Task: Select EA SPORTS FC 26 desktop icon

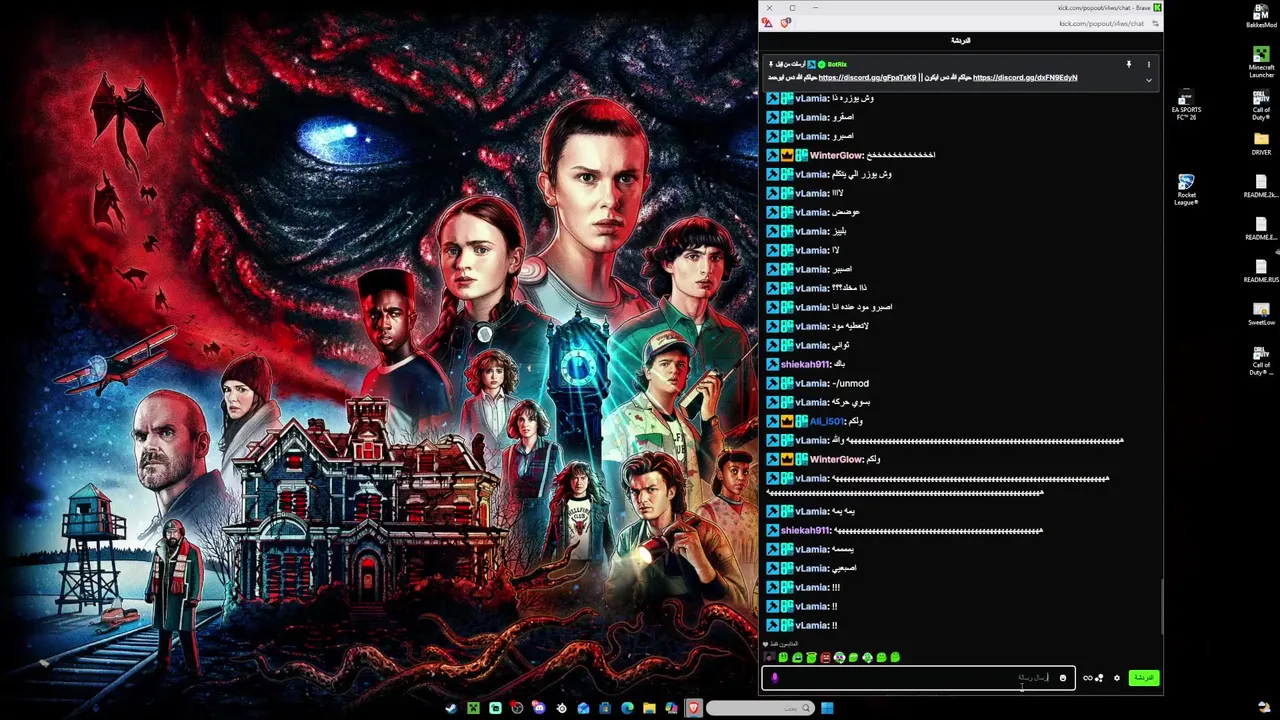Action: tap(1186, 105)
